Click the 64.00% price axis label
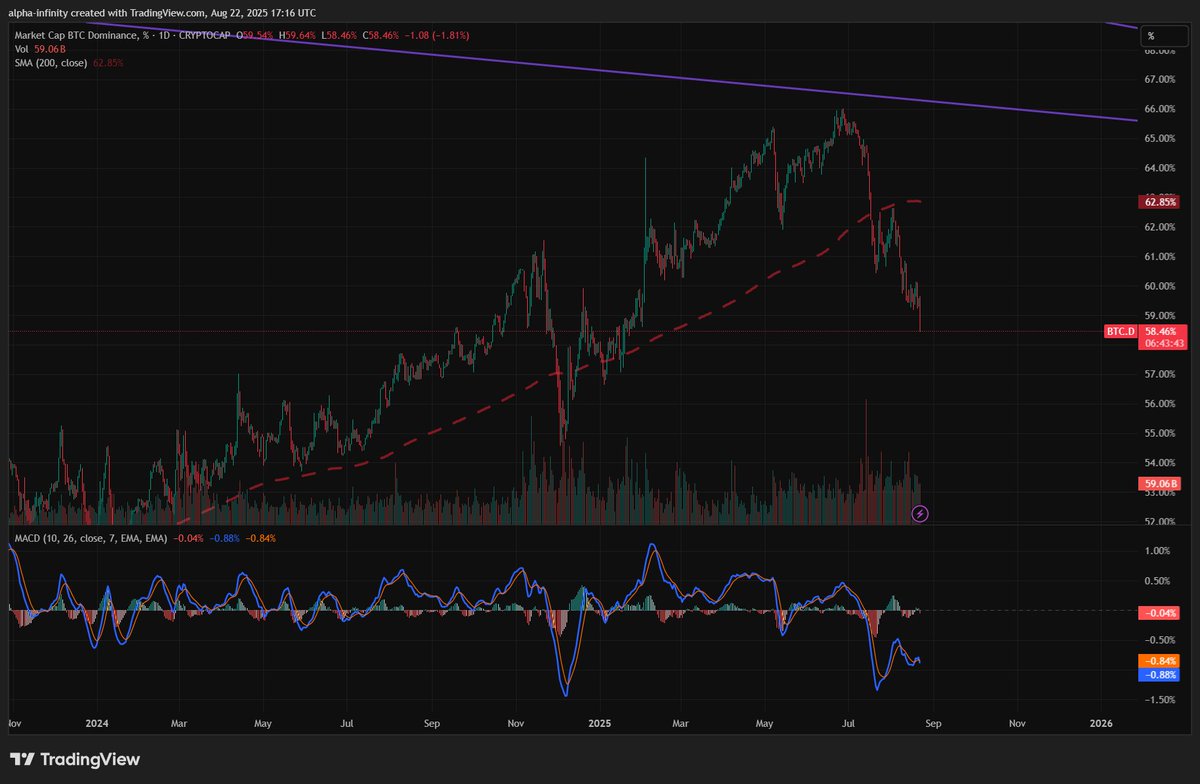Image resolution: width=1200 pixels, height=784 pixels. pos(1160,168)
